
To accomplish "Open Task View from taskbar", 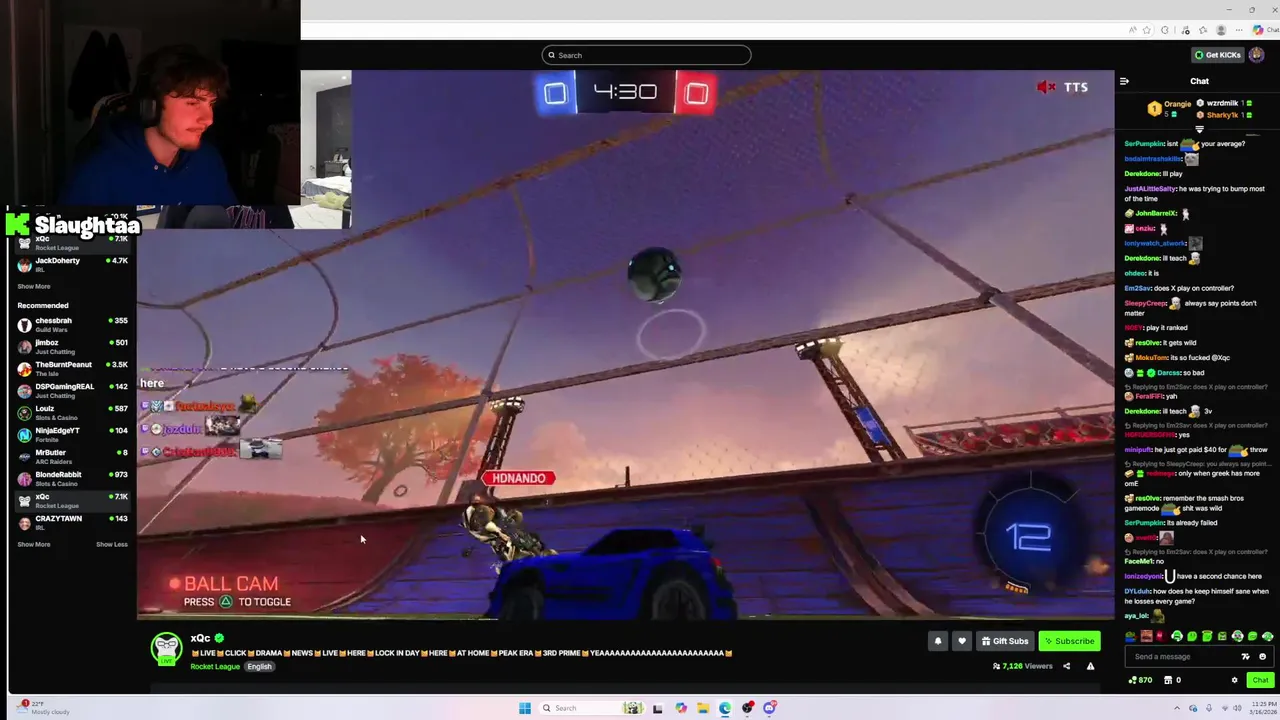I will tap(657, 708).
